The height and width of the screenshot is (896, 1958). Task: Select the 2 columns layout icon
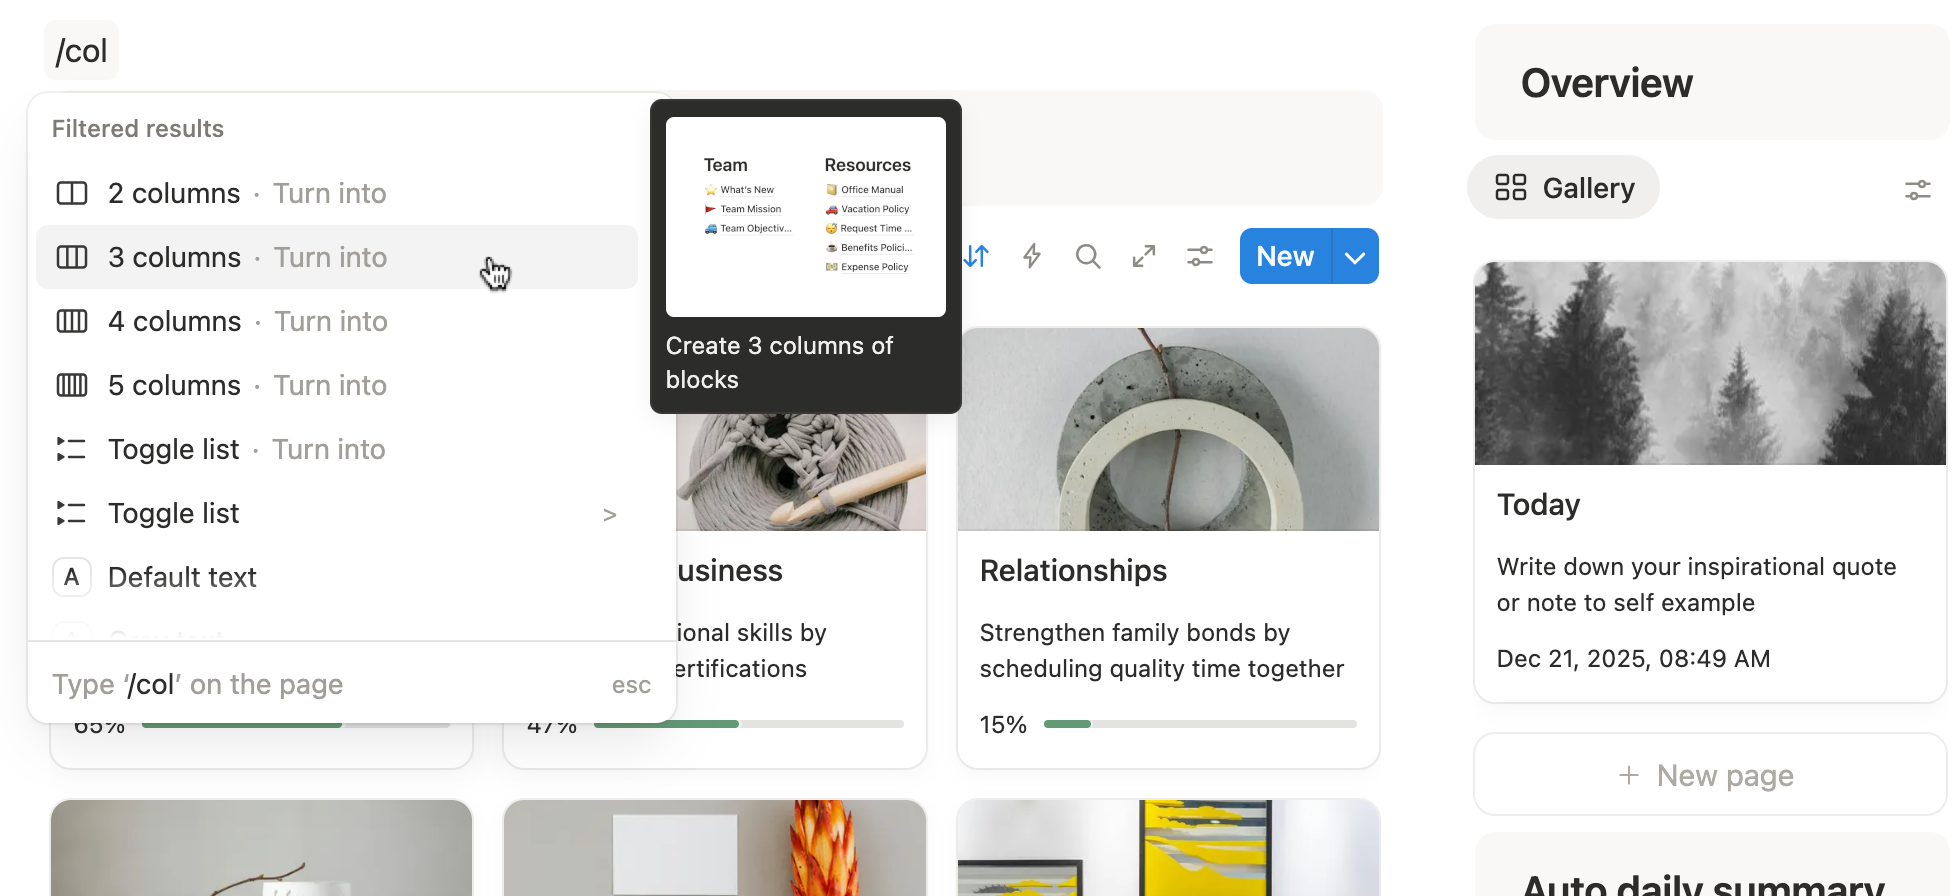pos(72,193)
